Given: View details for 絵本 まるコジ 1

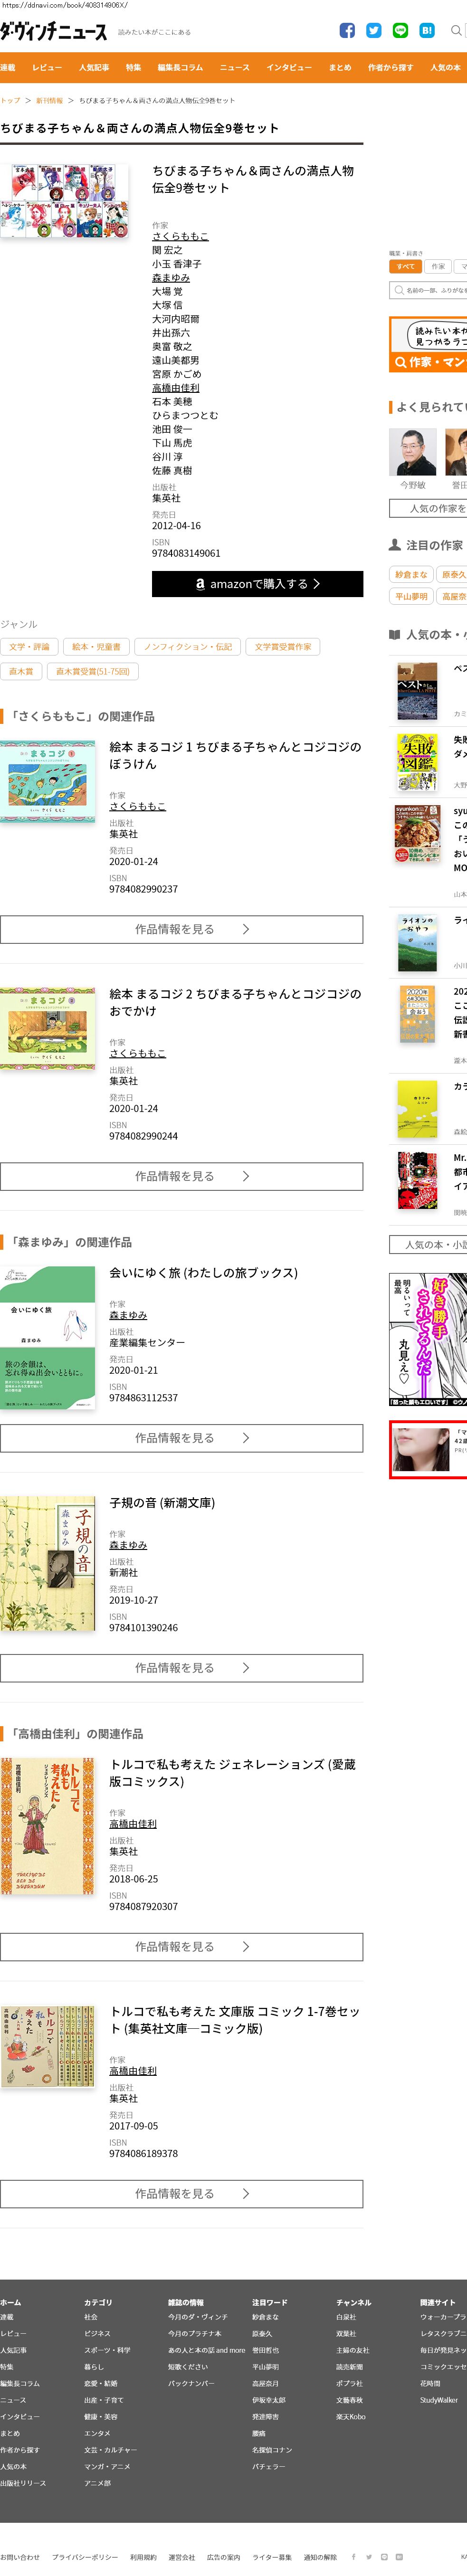Looking at the screenshot, I should (x=181, y=929).
